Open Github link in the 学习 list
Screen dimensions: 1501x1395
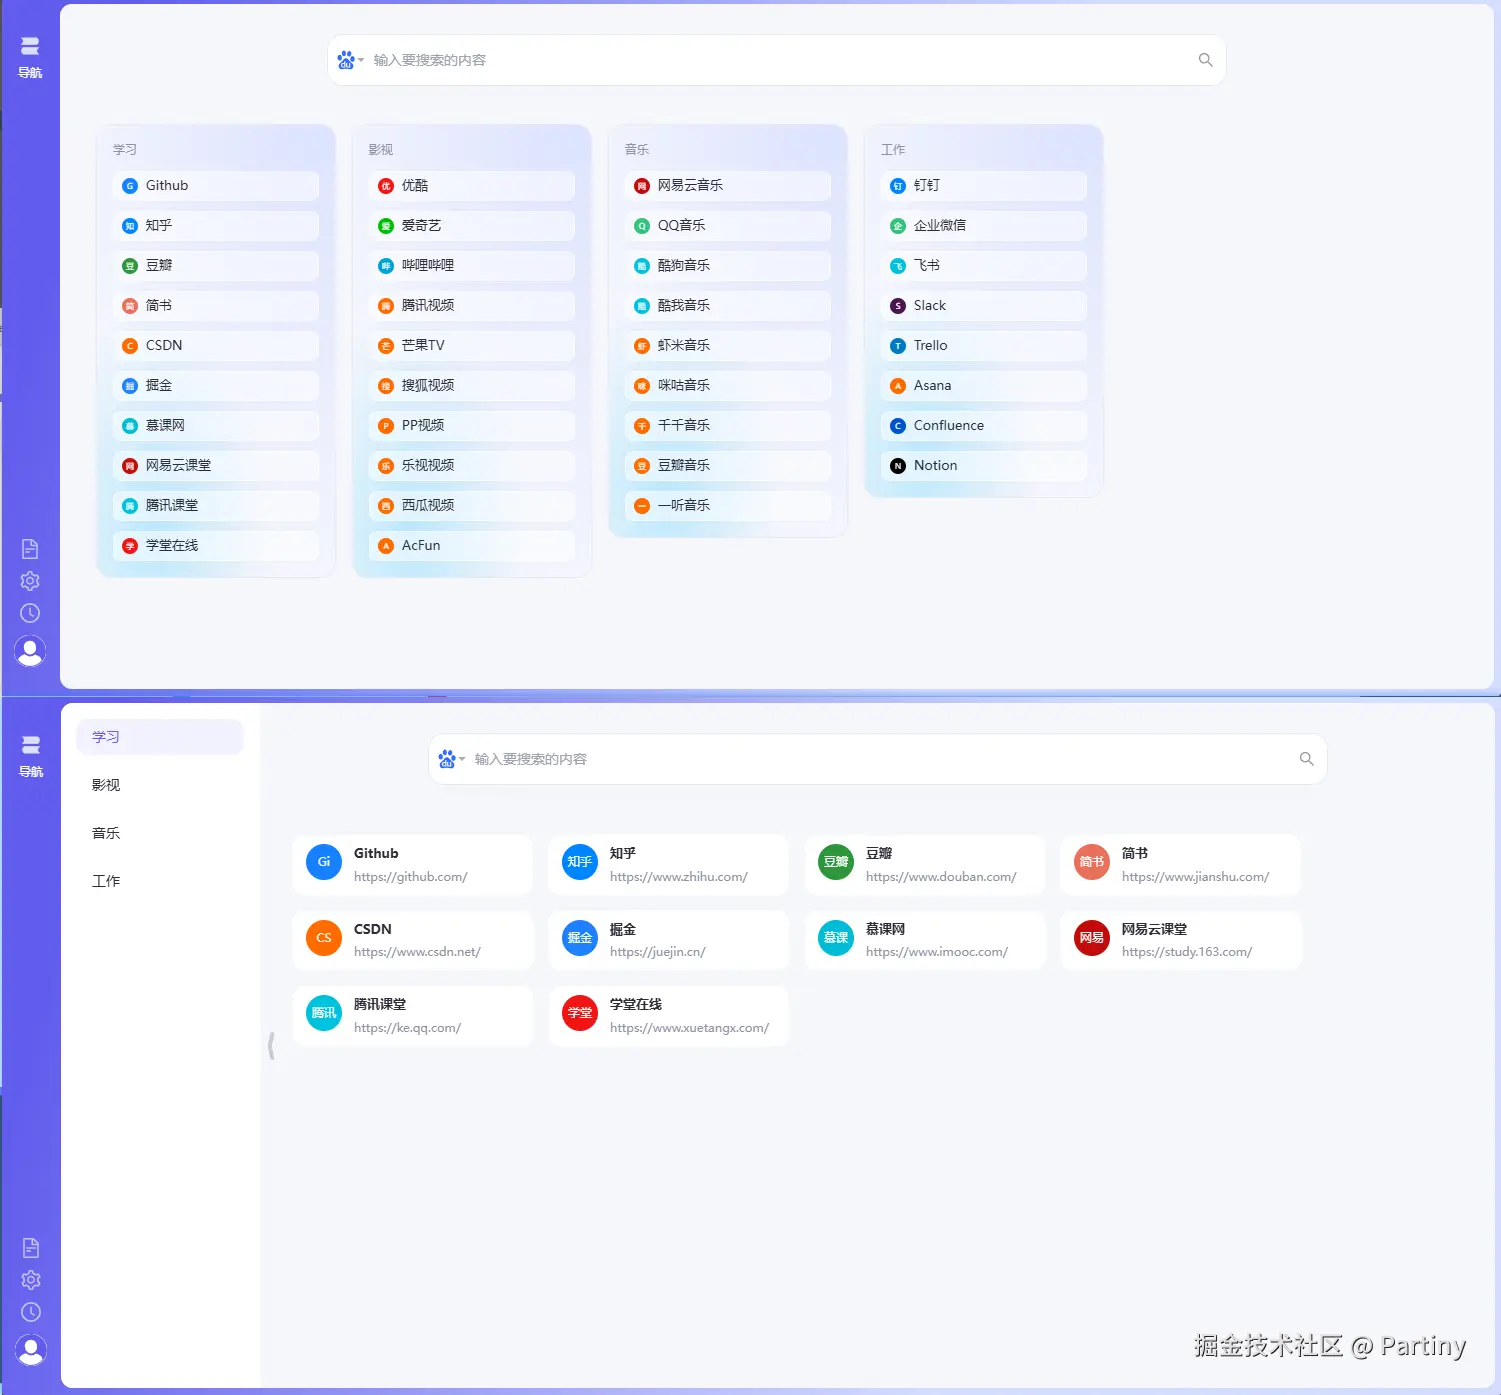216,185
